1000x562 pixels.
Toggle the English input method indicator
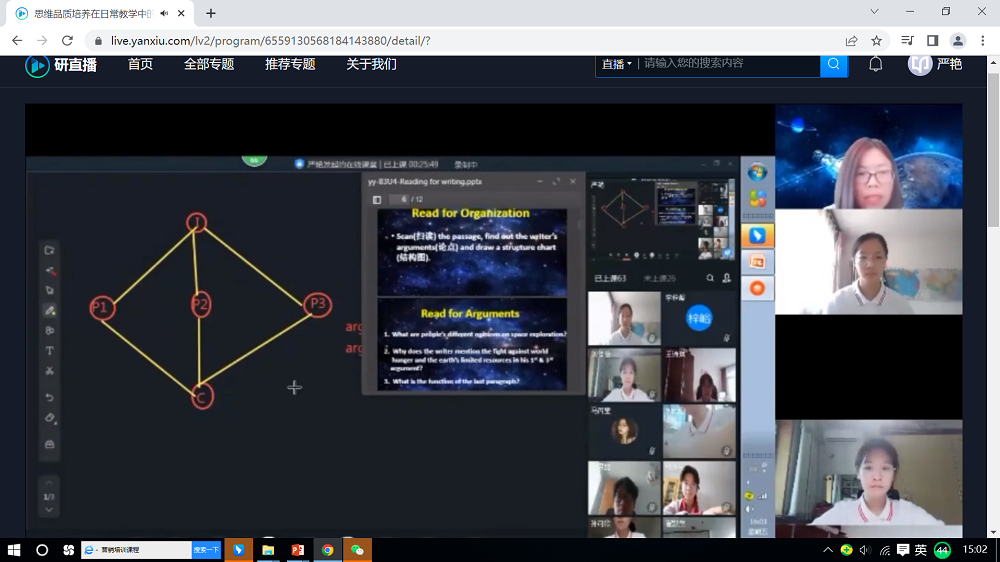pyautogui.click(x=920, y=550)
